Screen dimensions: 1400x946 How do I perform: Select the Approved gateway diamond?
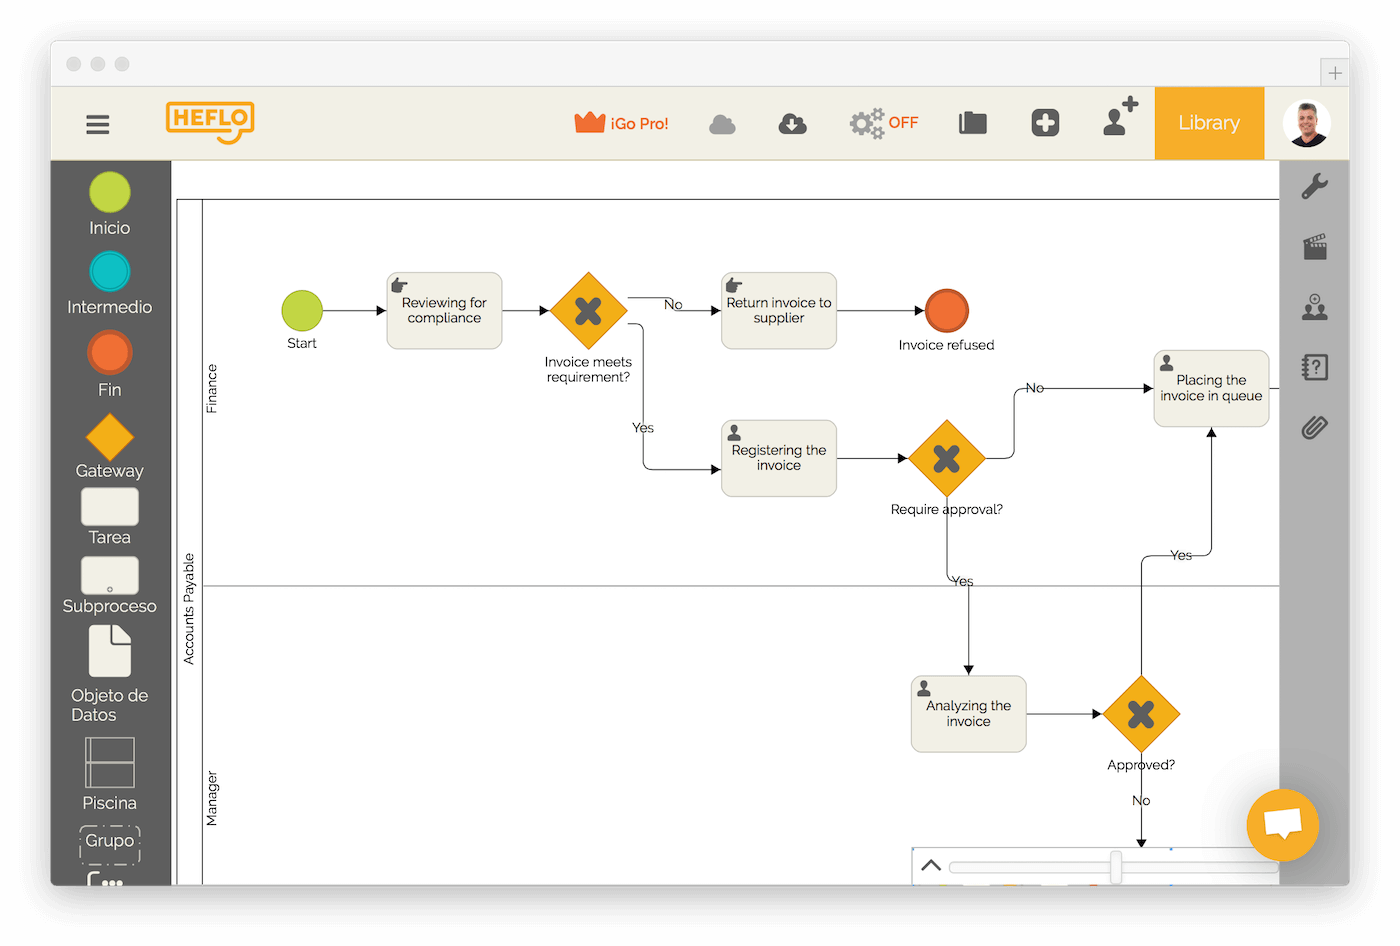(x=1141, y=714)
